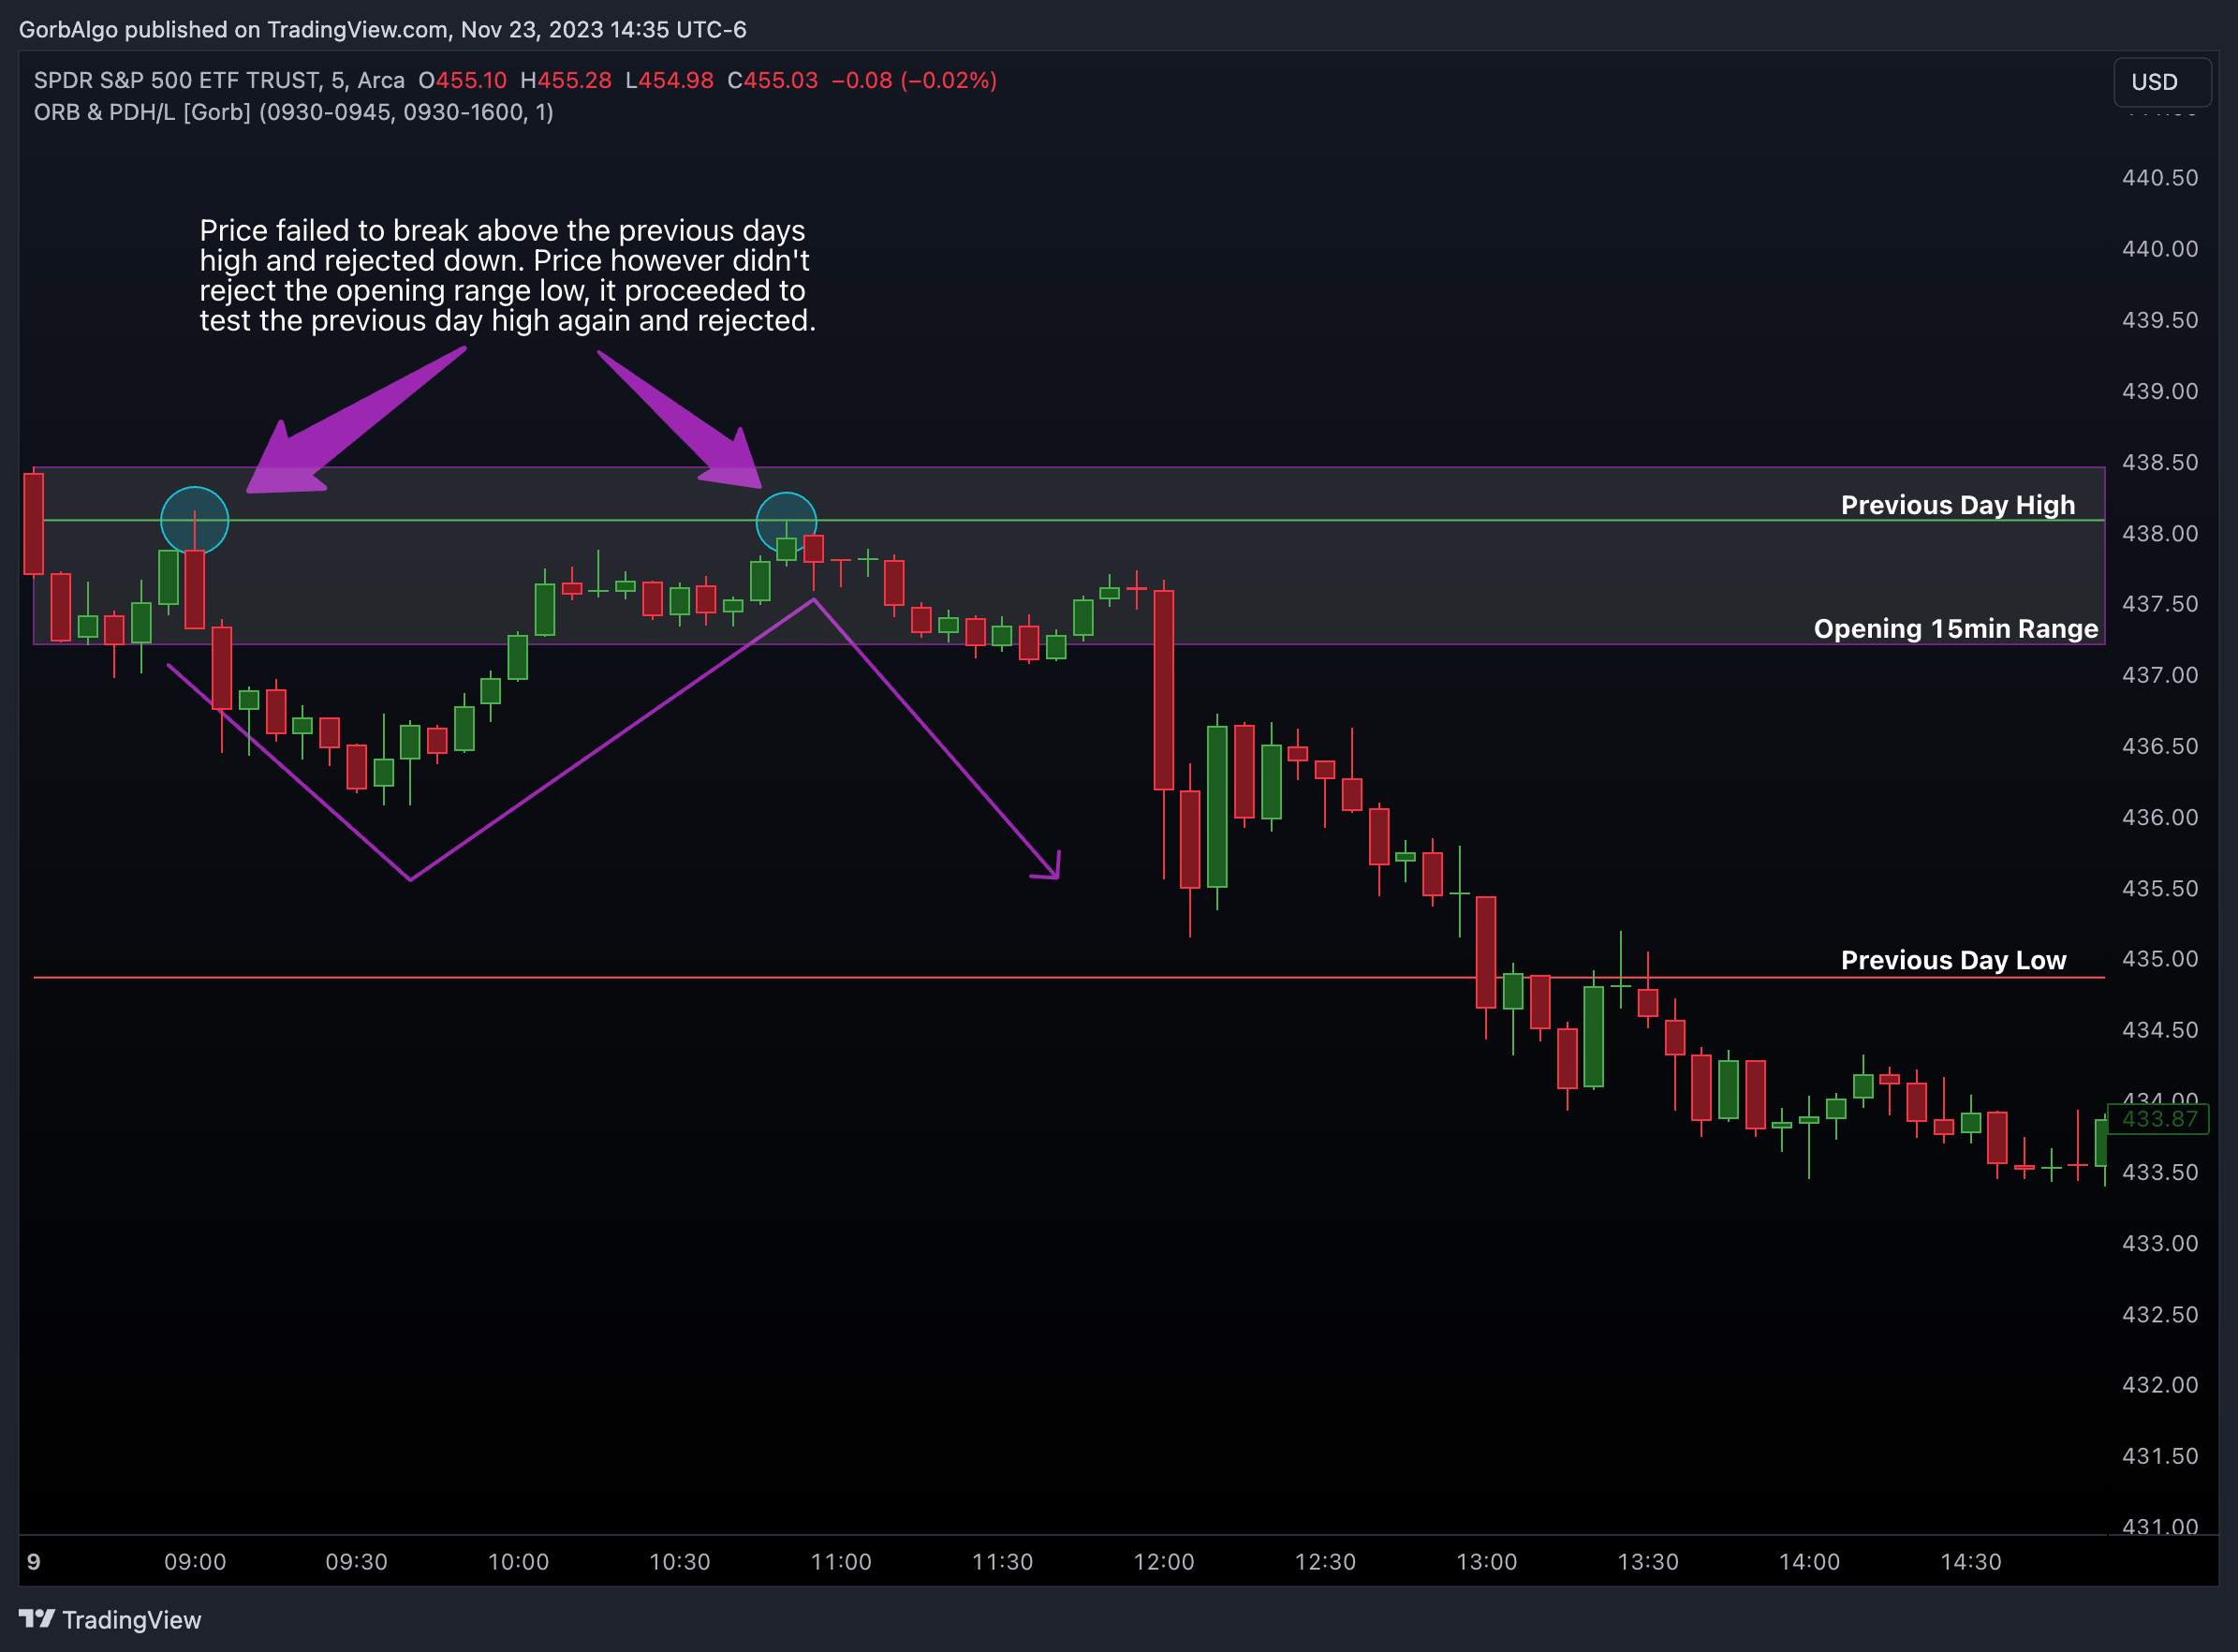Click the open value O455.10
Viewport: 2238px width, 1652px height.
point(462,80)
